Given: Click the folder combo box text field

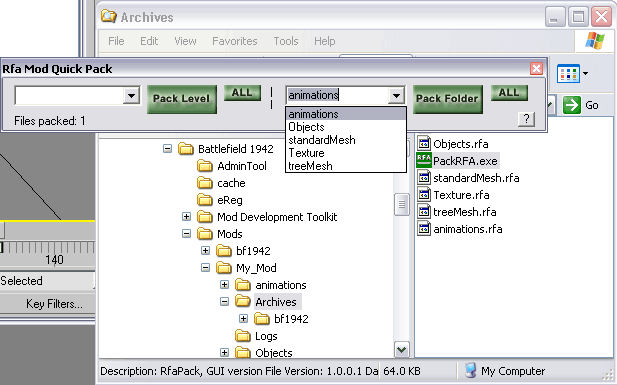Looking at the screenshot, I should (x=337, y=95).
